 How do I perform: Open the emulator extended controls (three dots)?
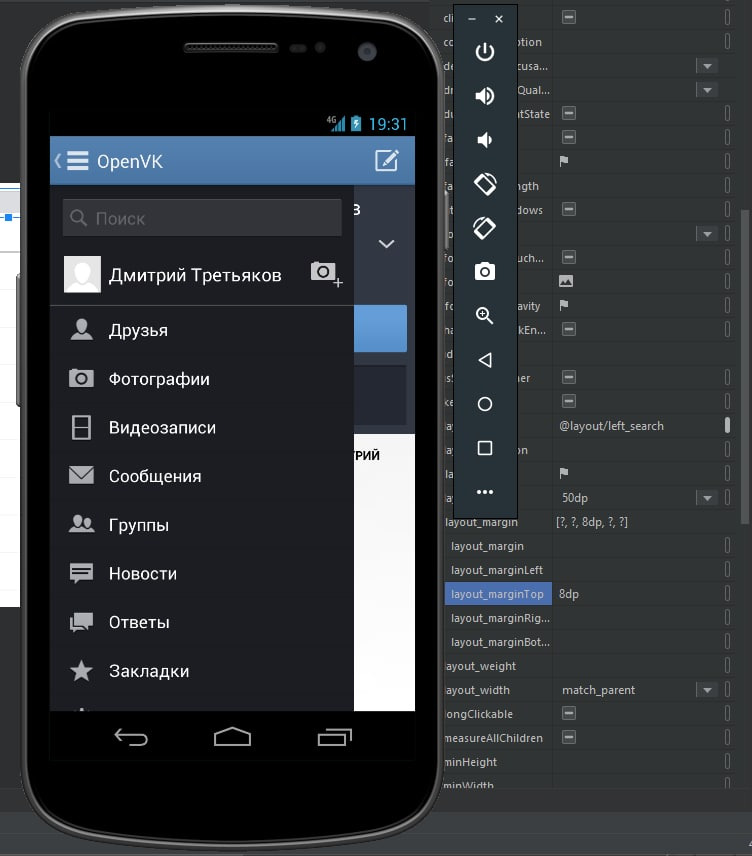coord(485,492)
